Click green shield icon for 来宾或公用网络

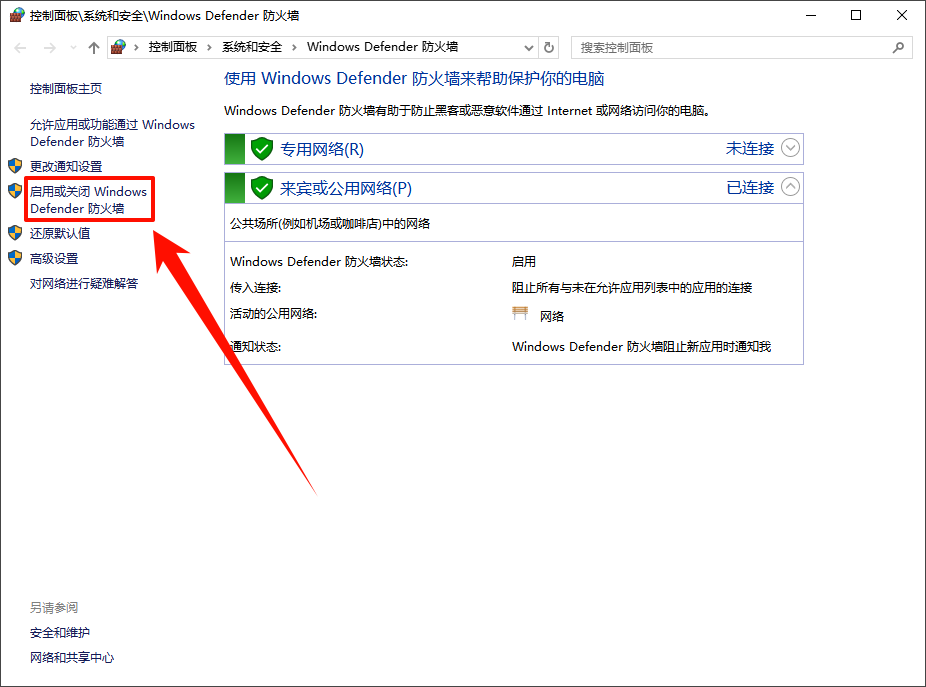pos(262,188)
